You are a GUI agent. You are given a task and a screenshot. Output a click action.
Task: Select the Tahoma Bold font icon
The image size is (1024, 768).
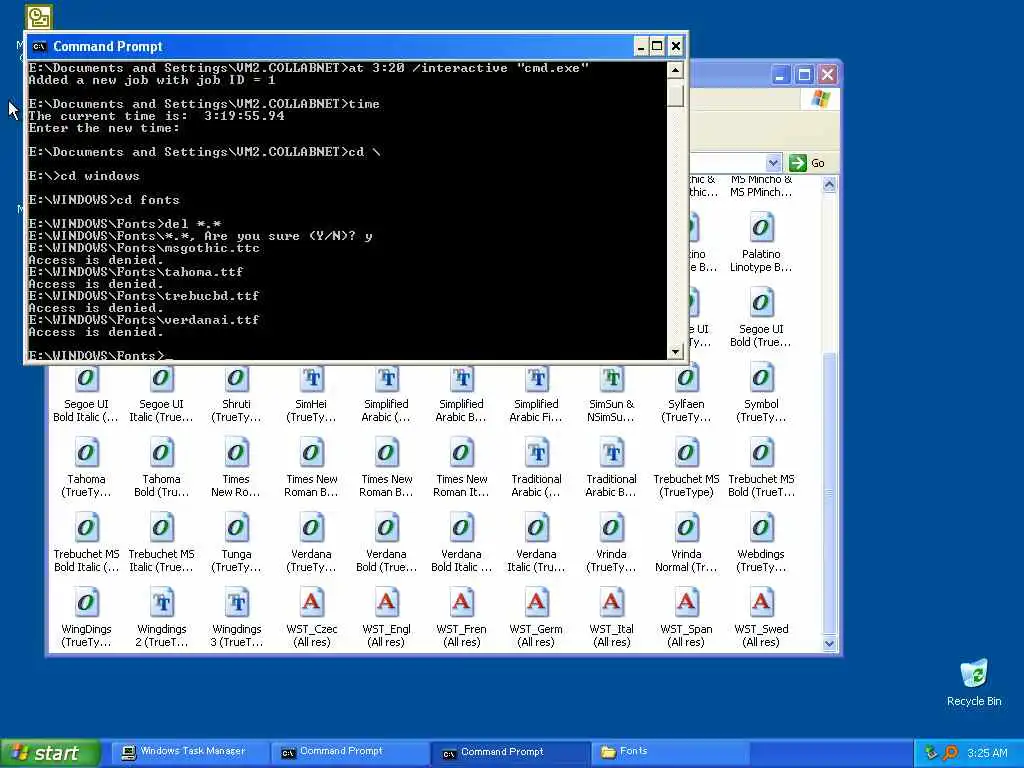(x=161, y=453)
